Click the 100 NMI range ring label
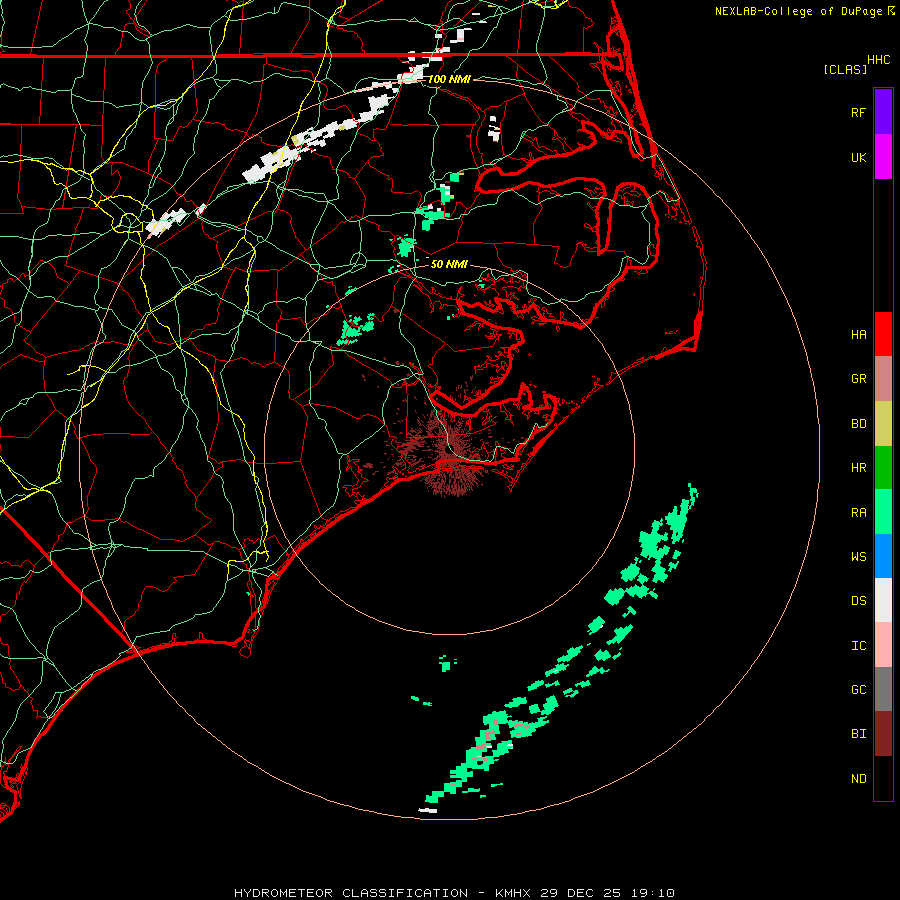 (449, 79)
